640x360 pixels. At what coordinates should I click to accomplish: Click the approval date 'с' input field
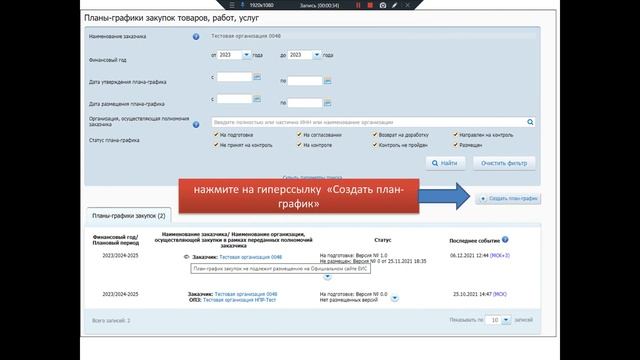click(x=234, y=77)
